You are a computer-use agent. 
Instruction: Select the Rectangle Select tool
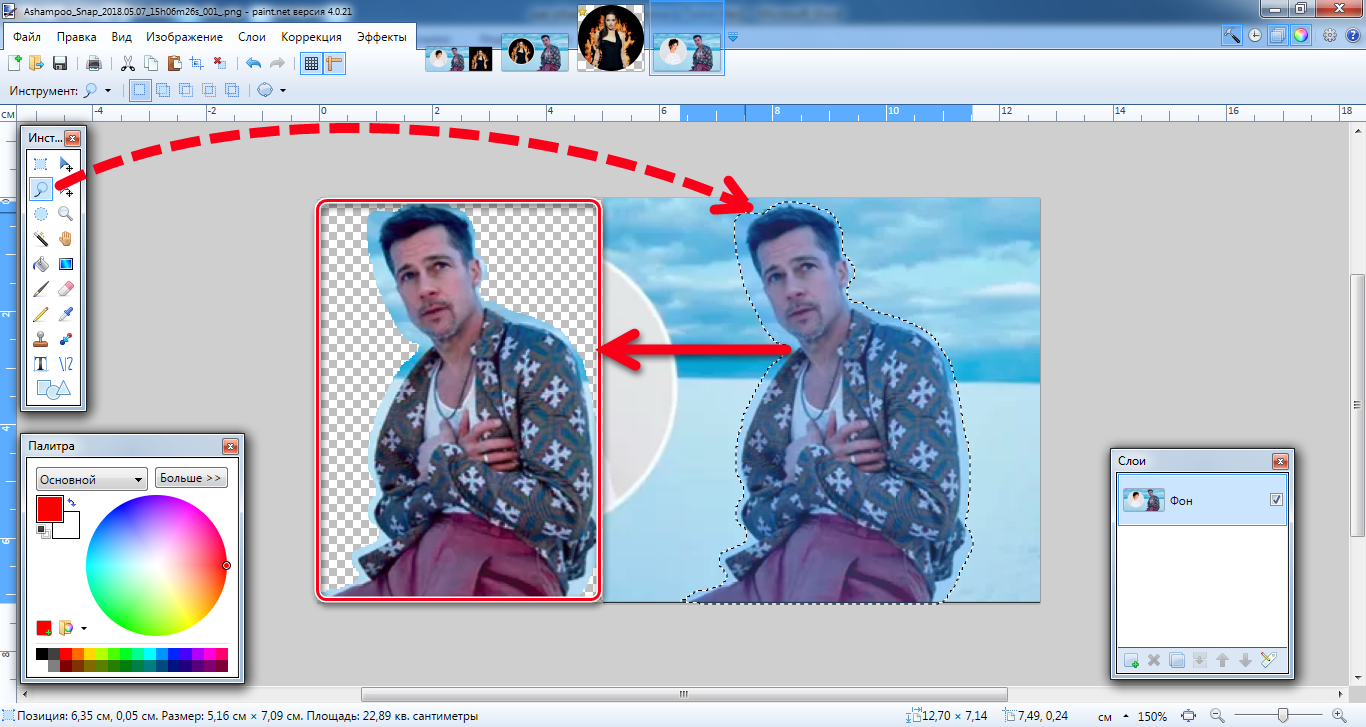(x=40, y=164)
